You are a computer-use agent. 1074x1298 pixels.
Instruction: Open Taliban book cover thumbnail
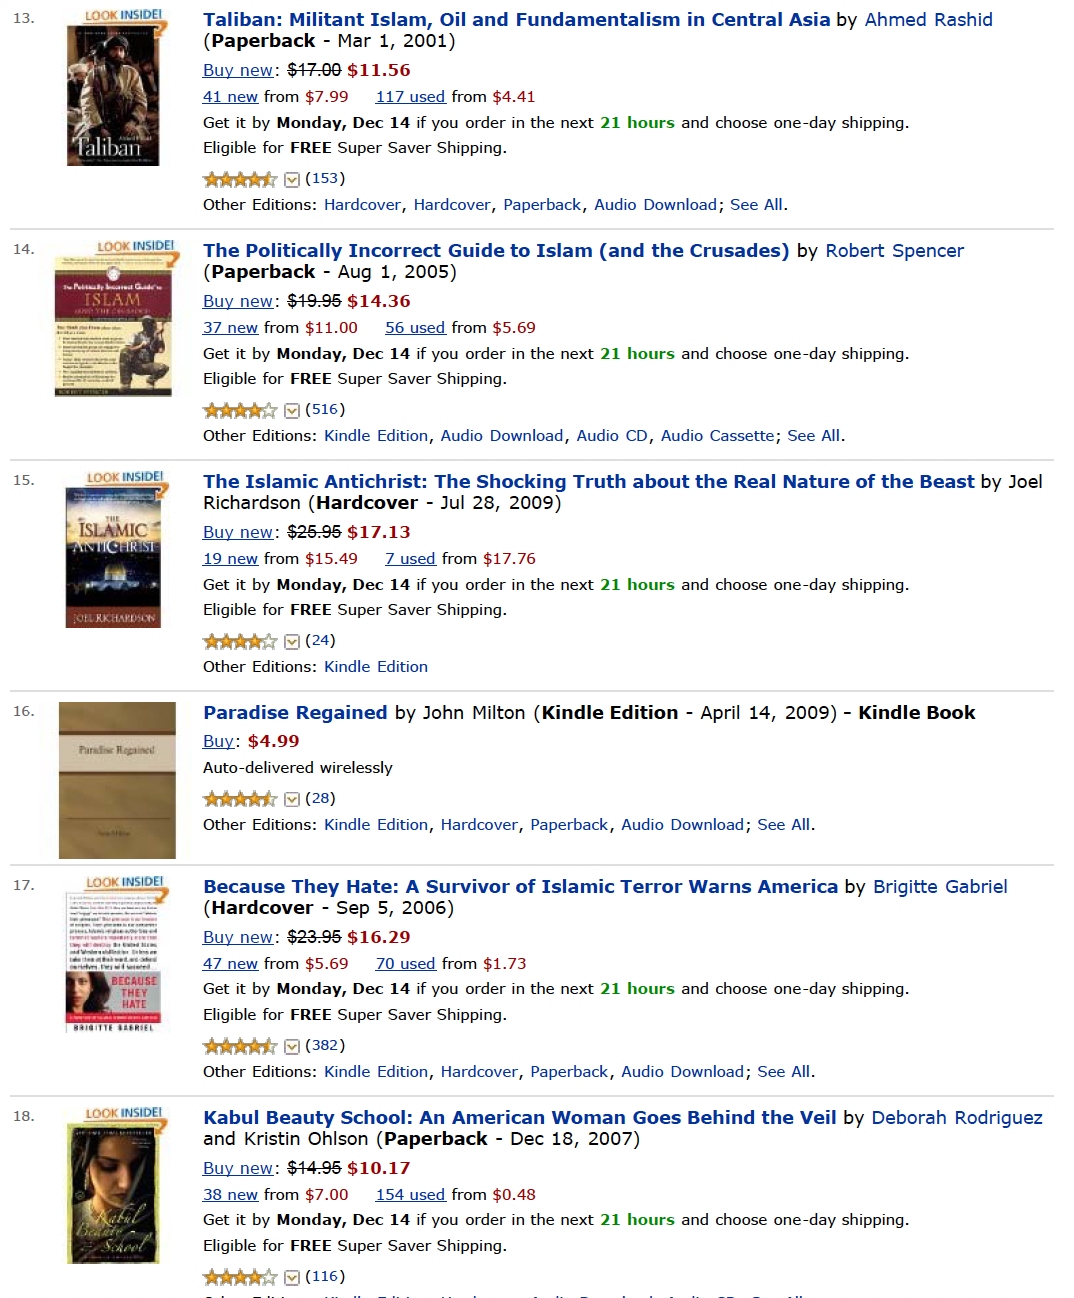coord(113,96)
